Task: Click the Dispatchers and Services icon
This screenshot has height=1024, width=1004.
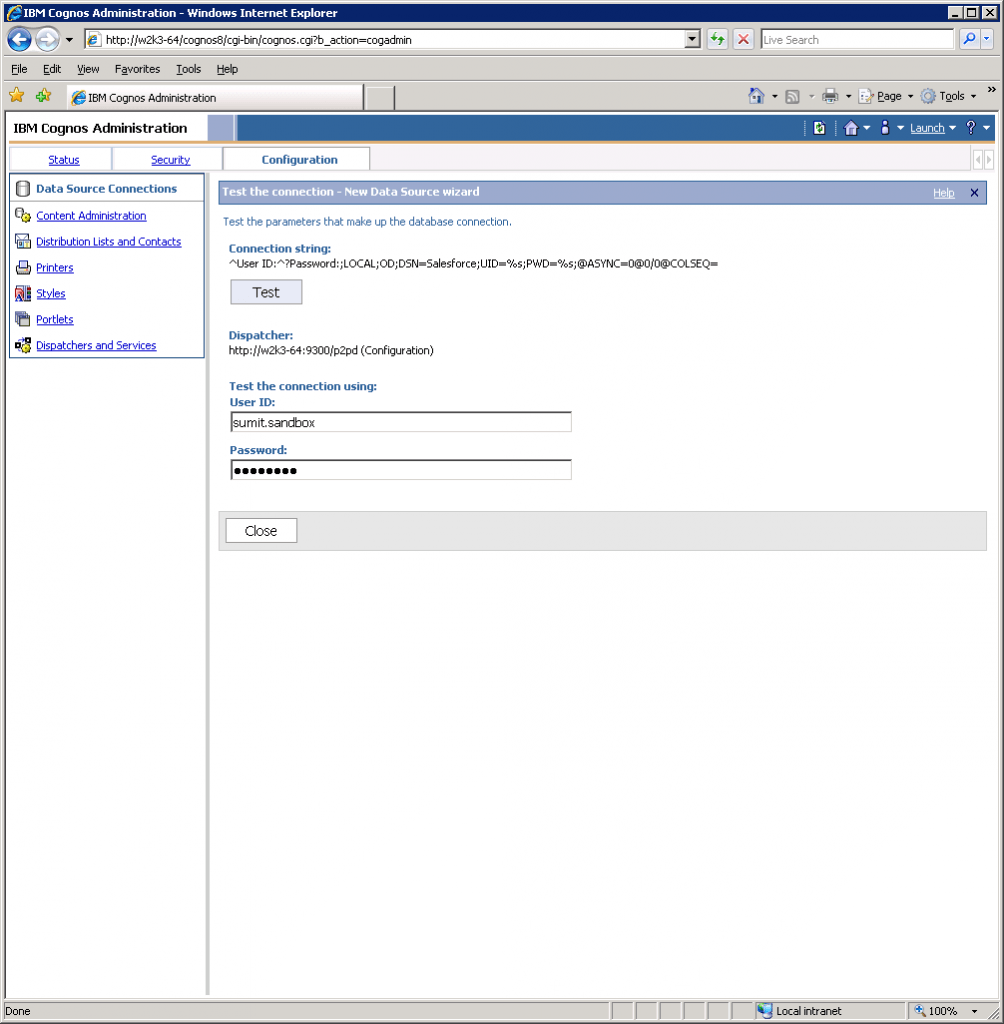Action: pos(23,345)
